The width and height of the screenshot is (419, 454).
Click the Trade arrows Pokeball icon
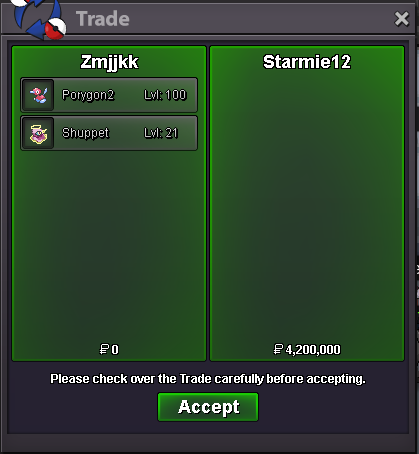[38, 19]
